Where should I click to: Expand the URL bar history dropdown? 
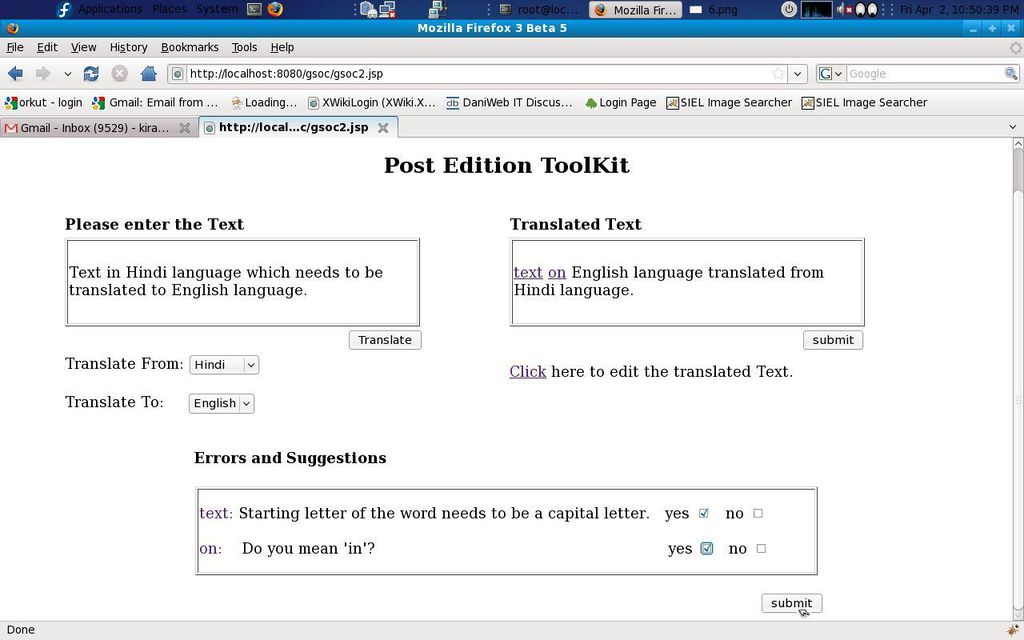pos(797,74)
